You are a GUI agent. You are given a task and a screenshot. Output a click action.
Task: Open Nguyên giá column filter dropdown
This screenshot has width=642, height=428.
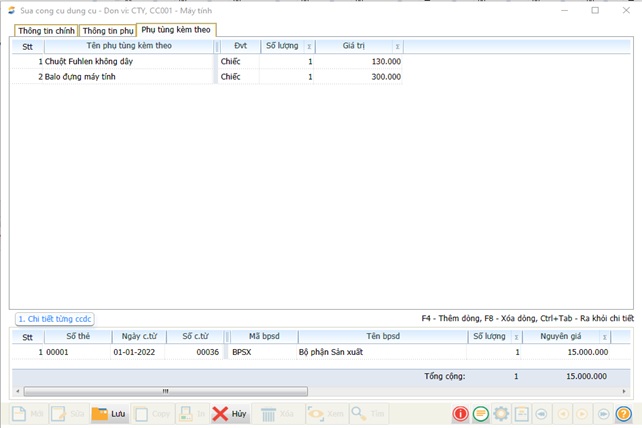[x=605, y=337]
